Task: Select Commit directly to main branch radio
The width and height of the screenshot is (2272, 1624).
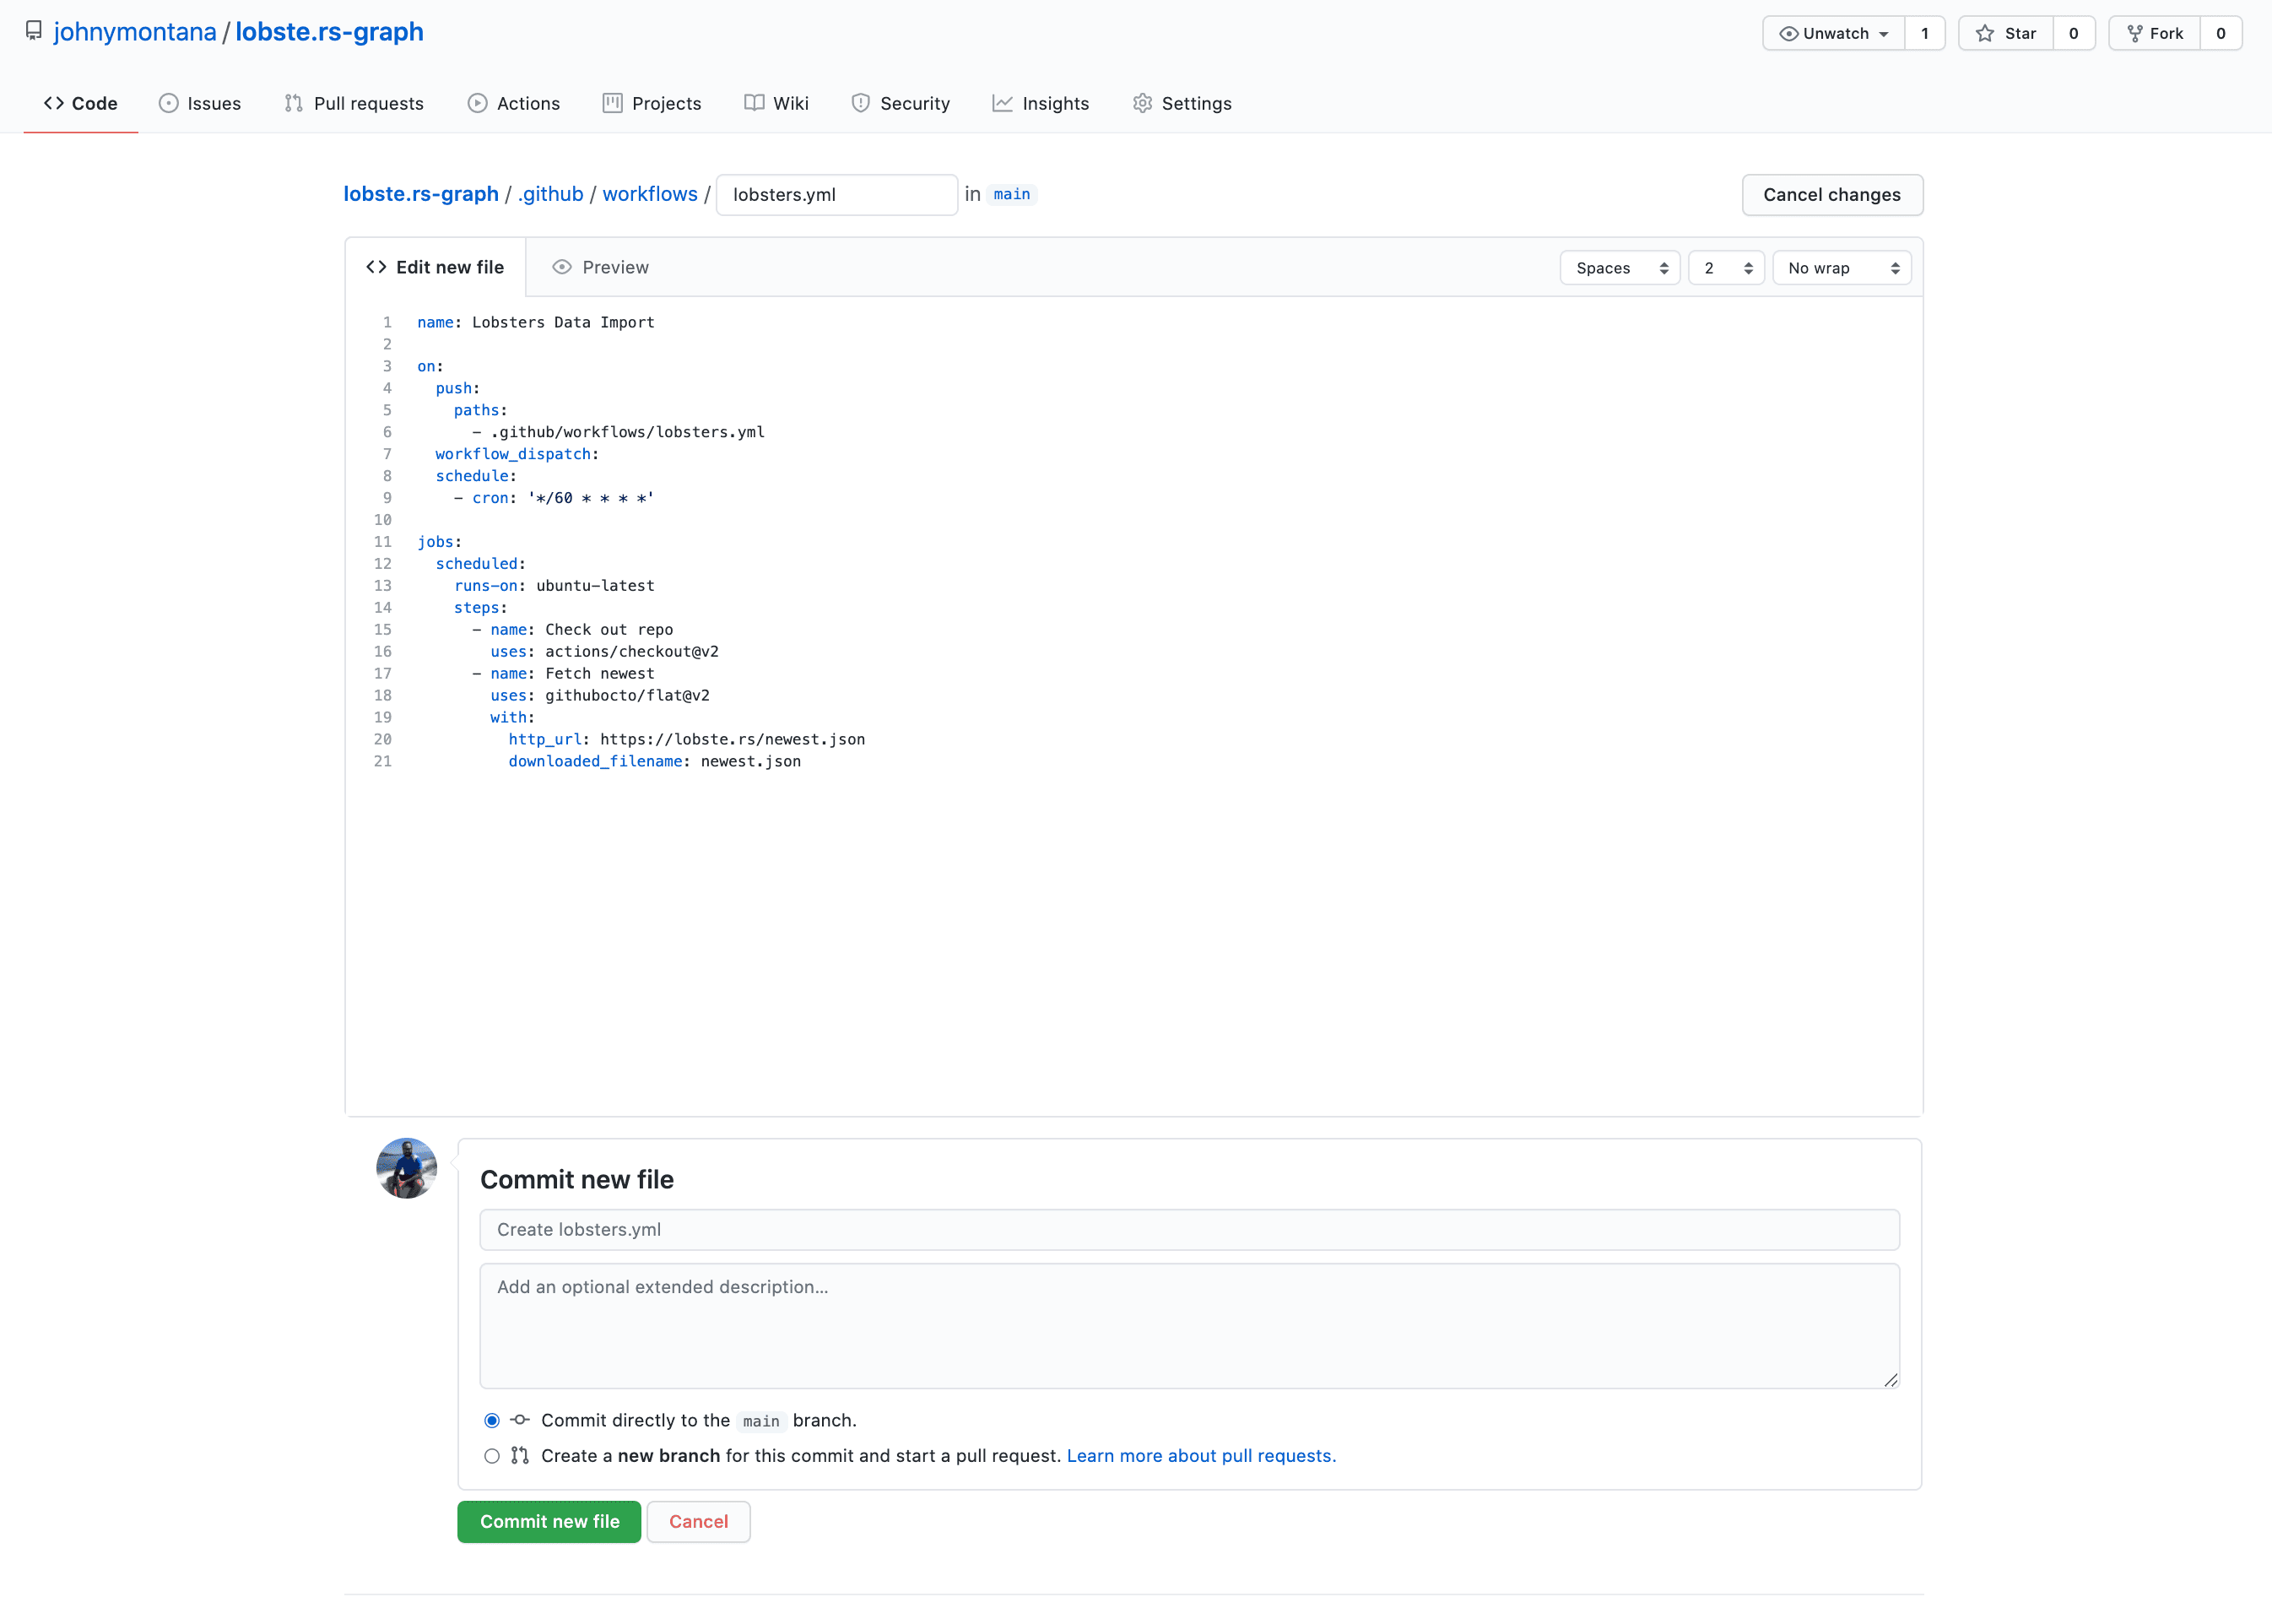Action: (492, 1420)
